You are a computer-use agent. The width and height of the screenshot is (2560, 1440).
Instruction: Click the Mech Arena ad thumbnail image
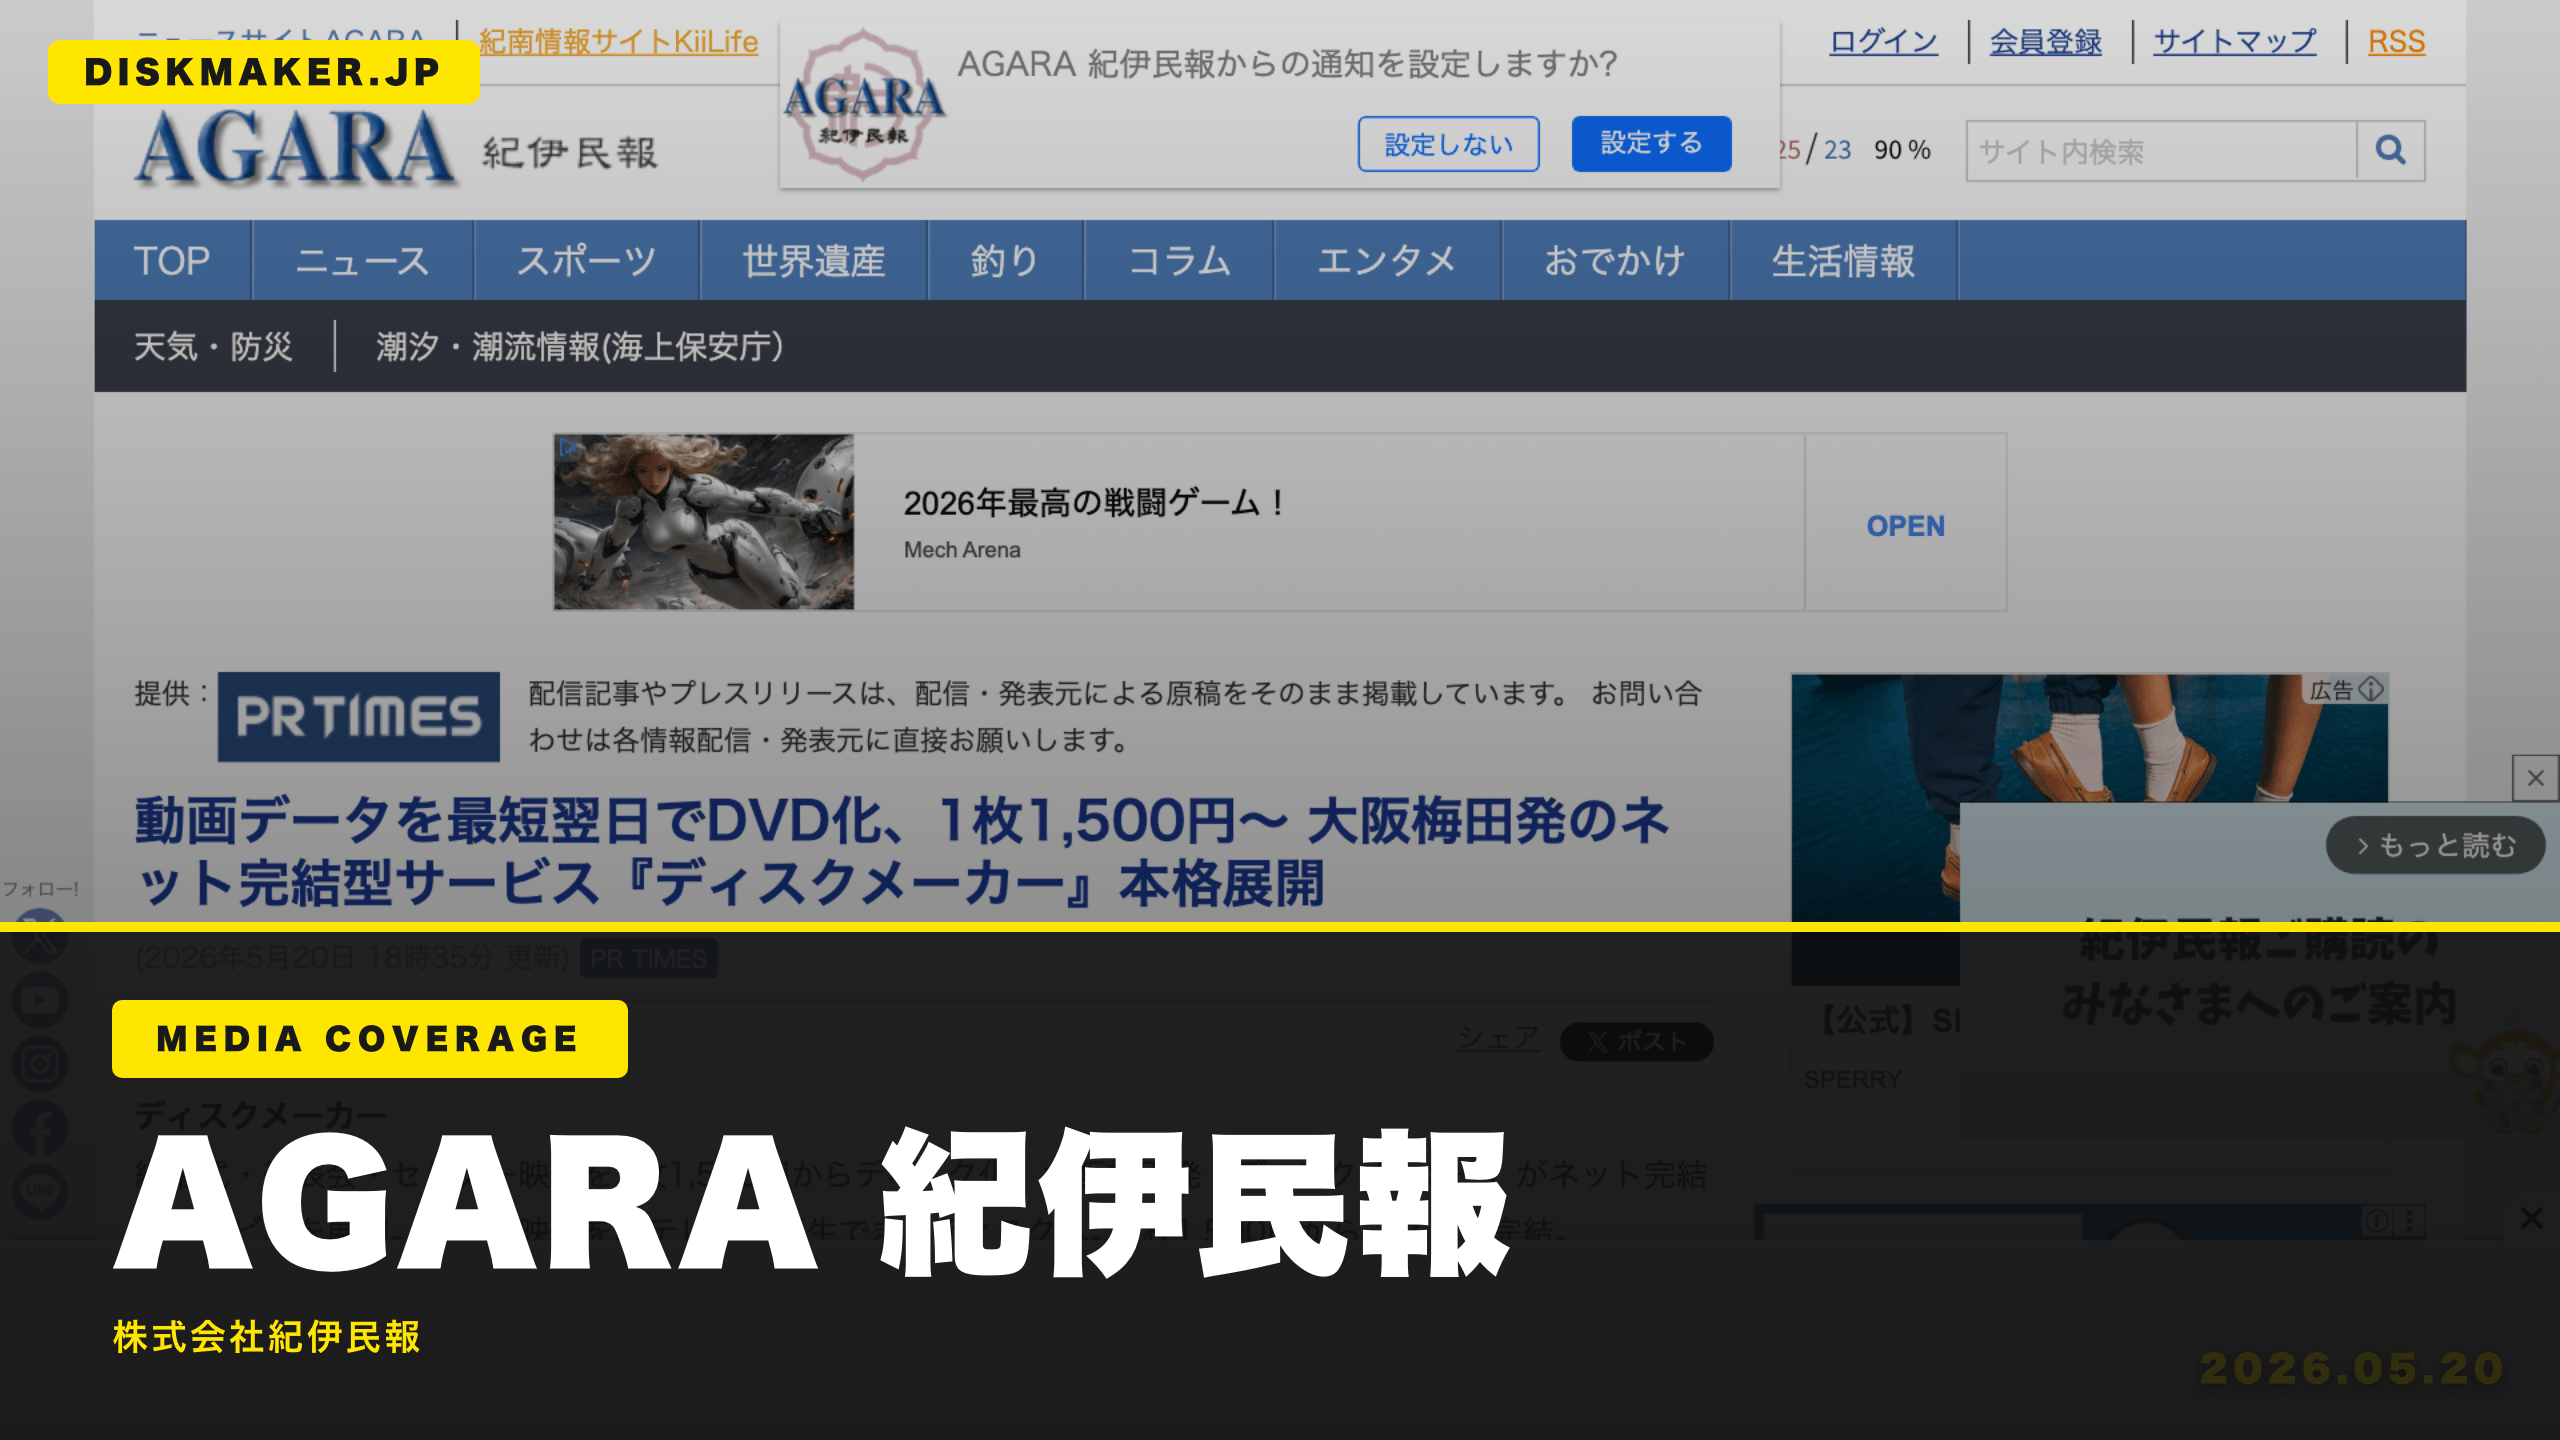[x=704, y=522]
